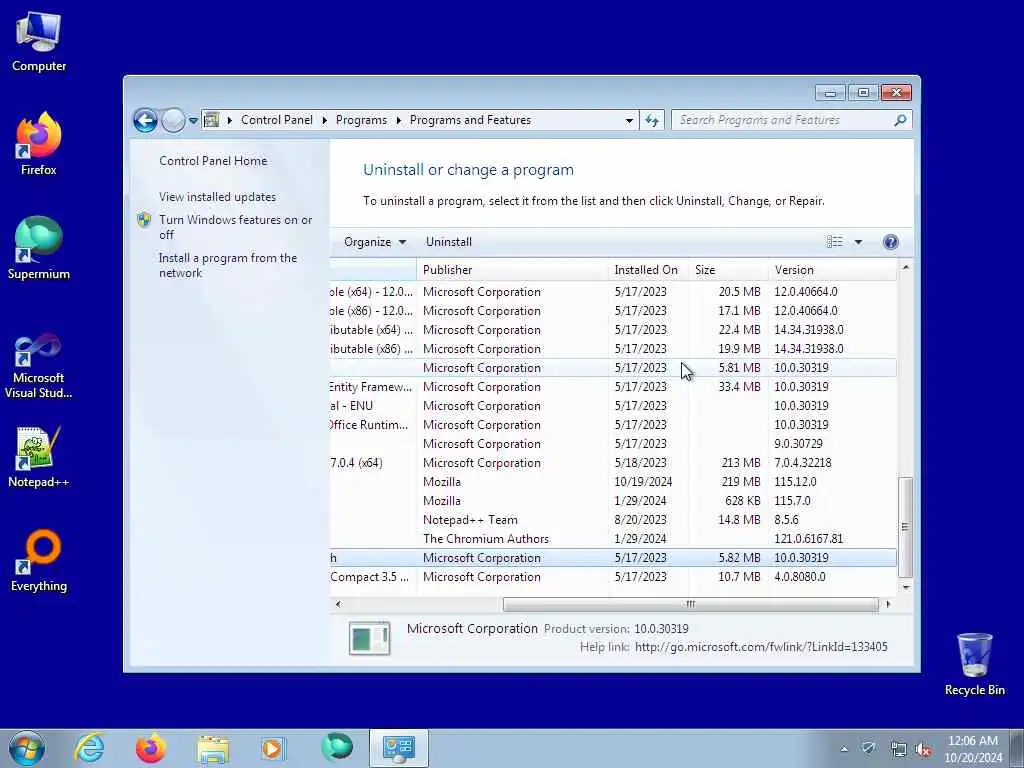Show hidden system tray icons
This screenshot has height=768, width=1024.
[844, 749]
